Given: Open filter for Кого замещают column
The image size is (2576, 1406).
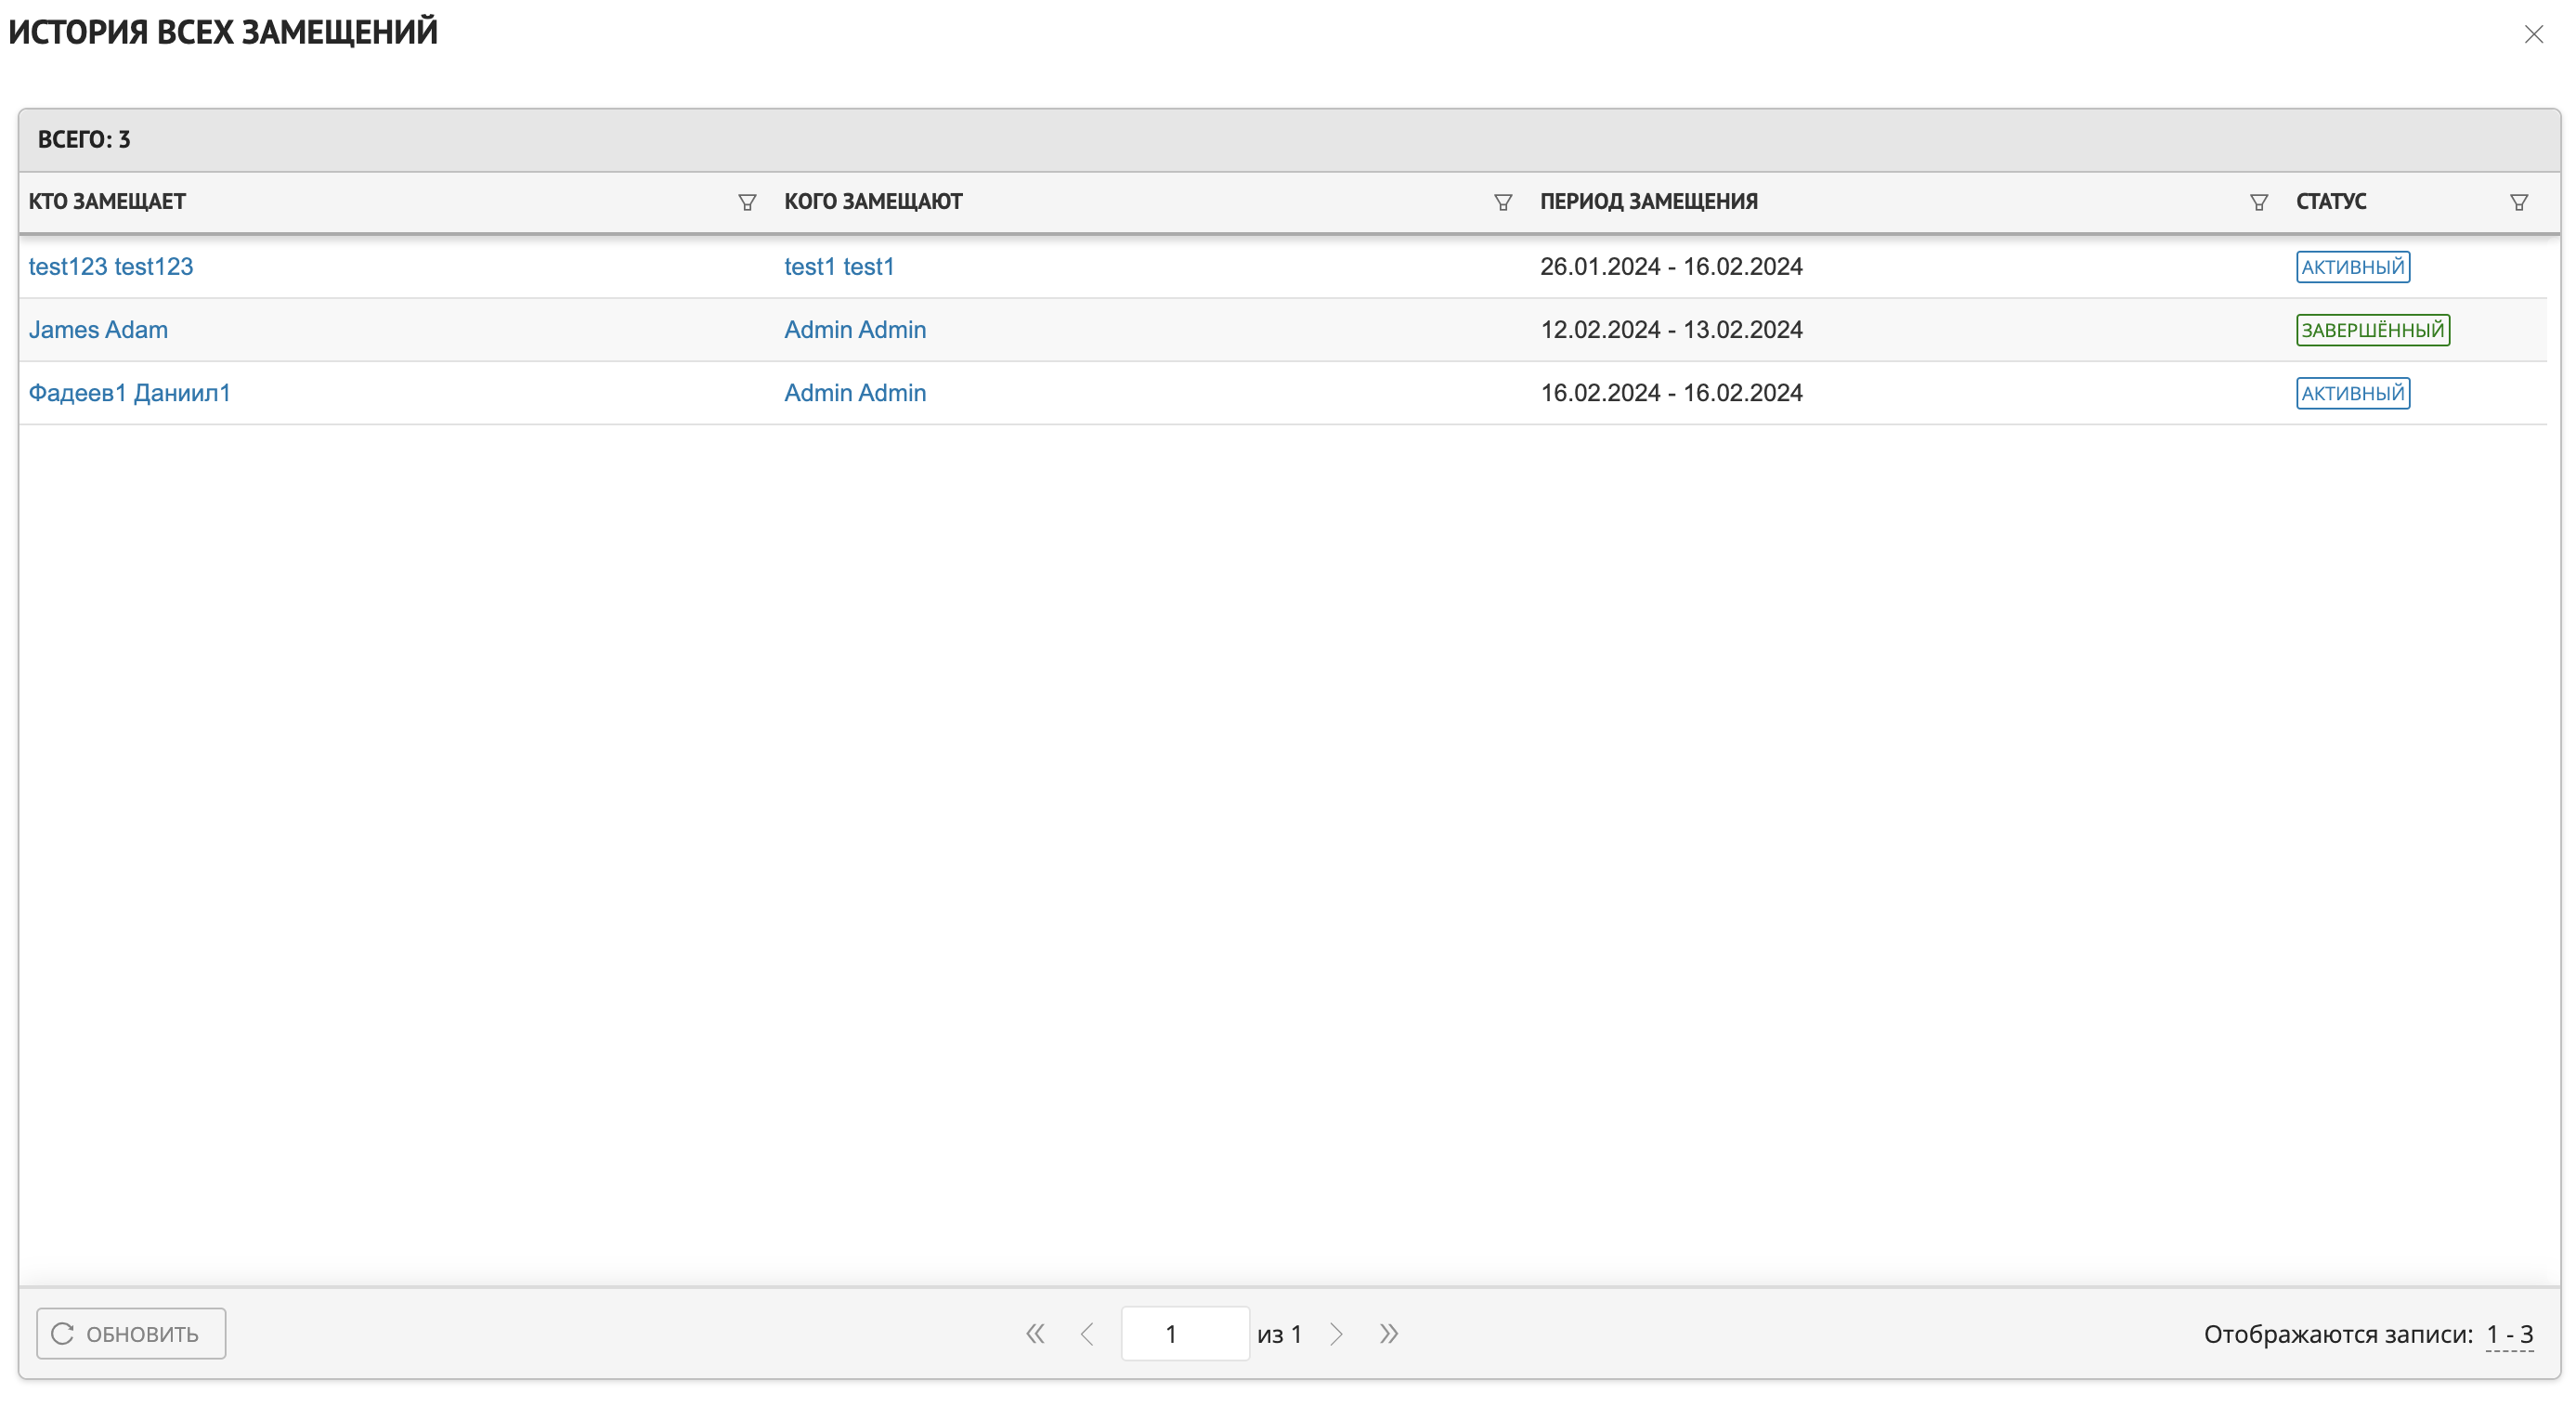Looking at the screenshot, I should [x=1502, y=202].
